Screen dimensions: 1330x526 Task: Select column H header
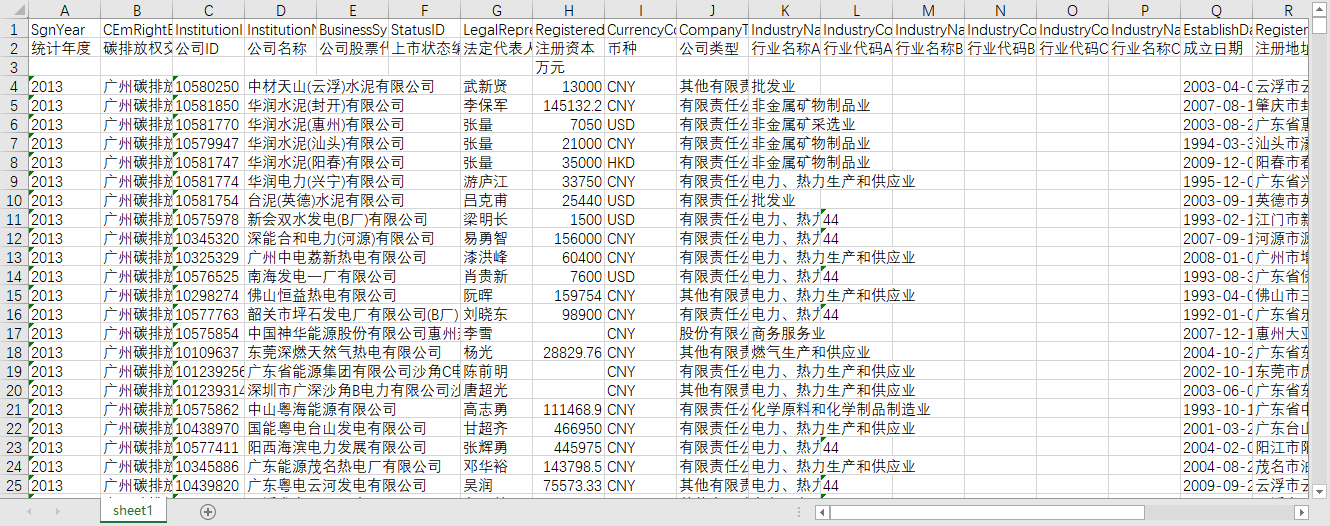569,9
